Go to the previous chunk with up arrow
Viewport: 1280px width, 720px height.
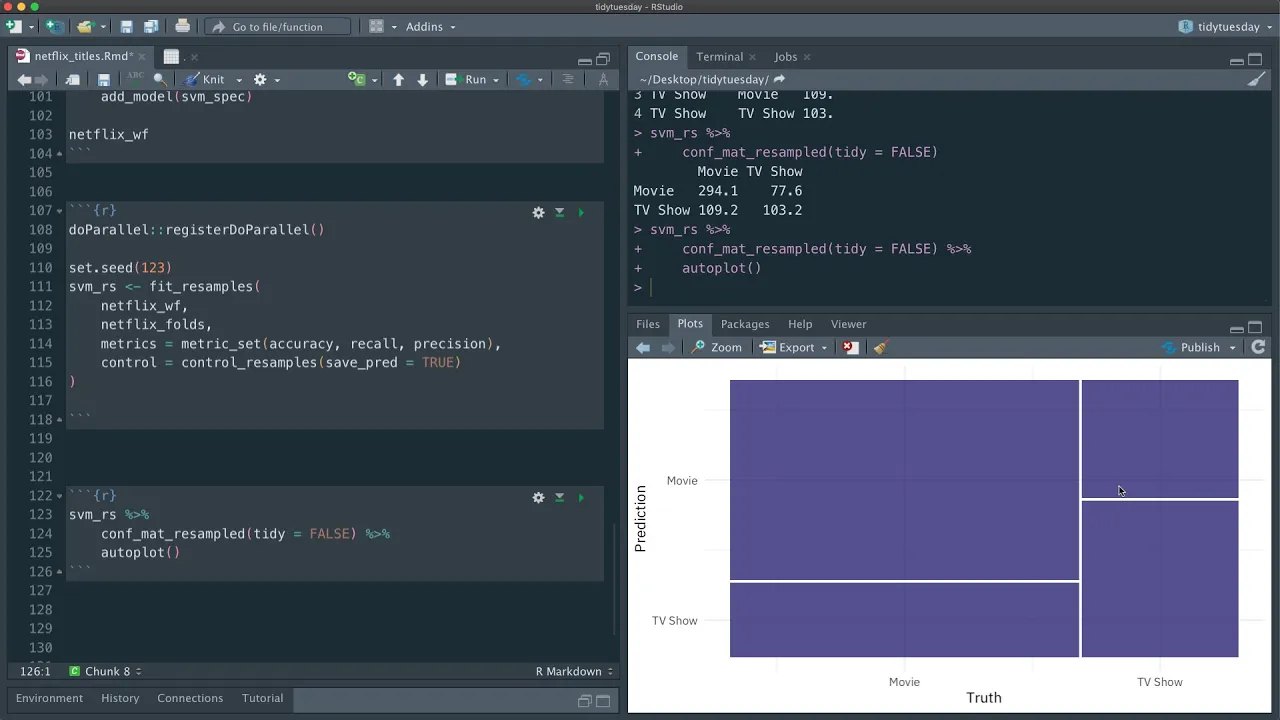[398, 80]
